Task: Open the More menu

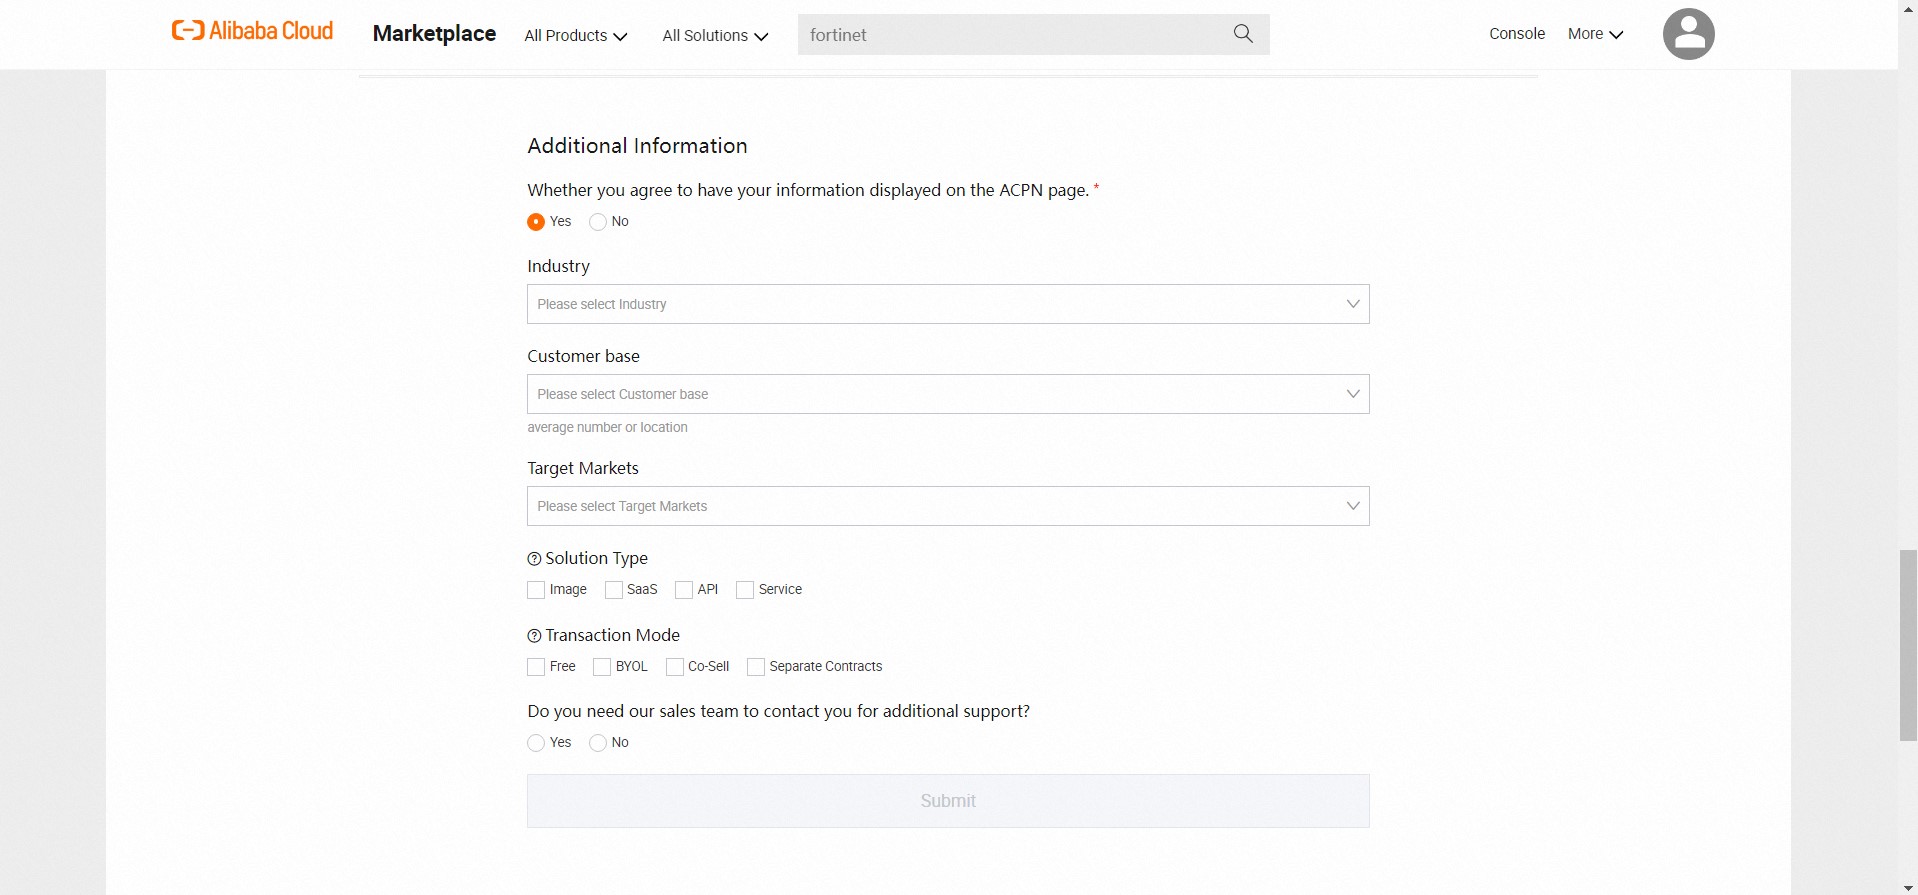Action: coord(1595,34)
